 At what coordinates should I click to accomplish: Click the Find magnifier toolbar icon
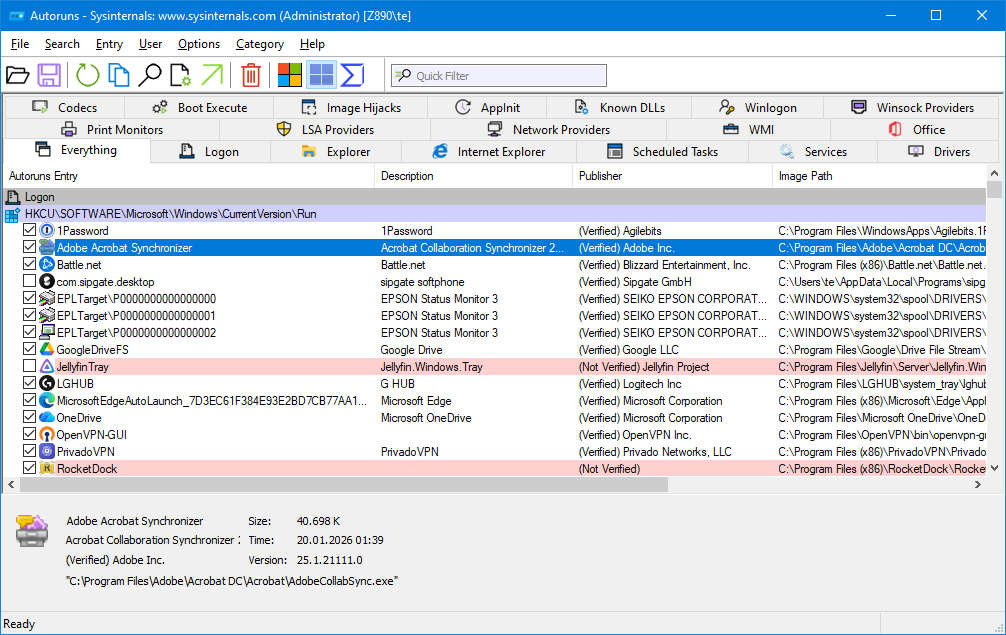150,75
